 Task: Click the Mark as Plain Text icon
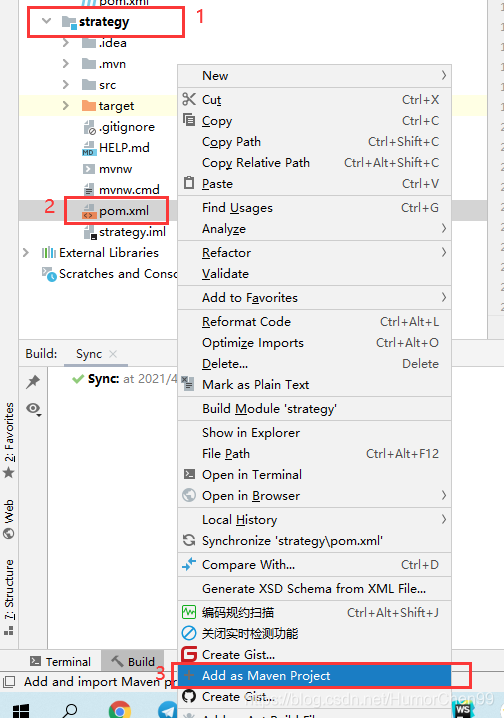(188, 383)
